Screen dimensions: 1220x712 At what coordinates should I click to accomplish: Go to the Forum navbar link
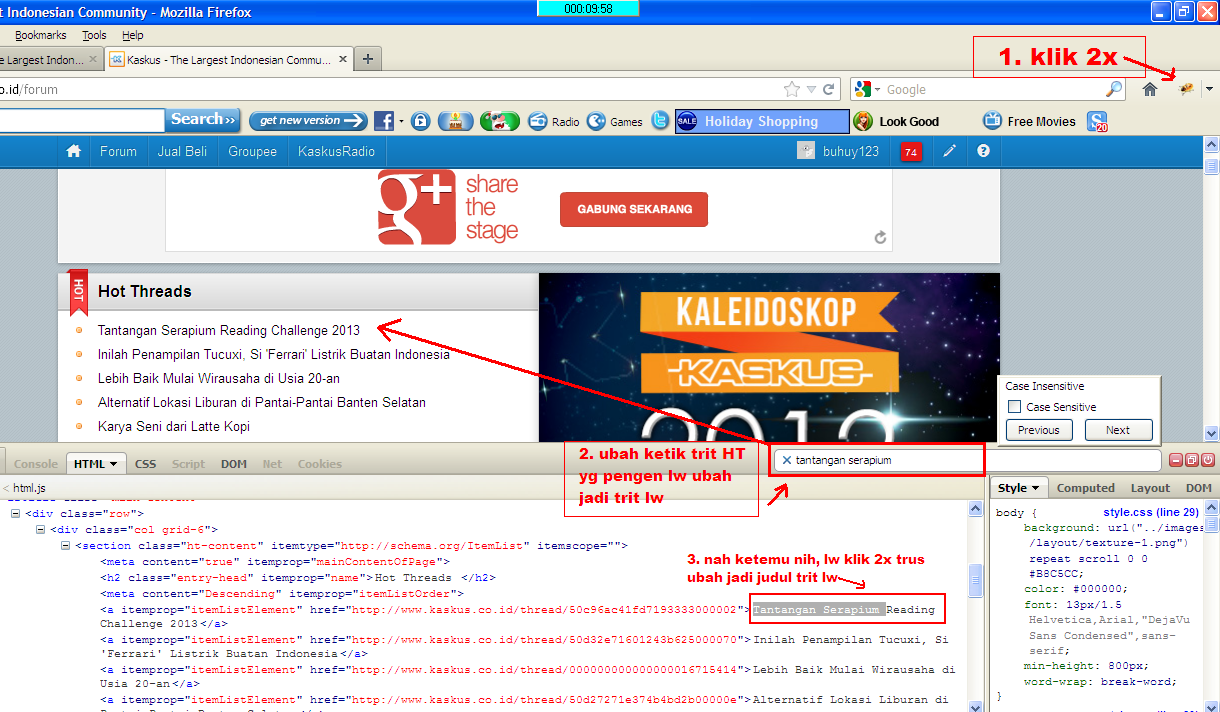(x=118, y=151)
